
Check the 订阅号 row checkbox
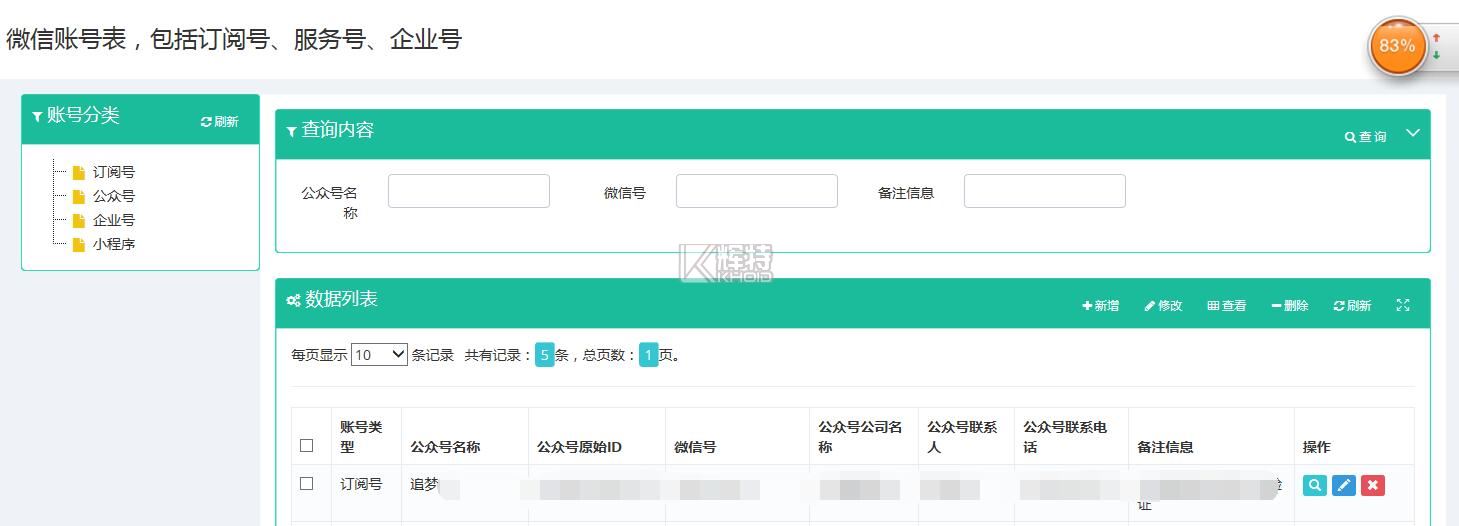[307, 484]
